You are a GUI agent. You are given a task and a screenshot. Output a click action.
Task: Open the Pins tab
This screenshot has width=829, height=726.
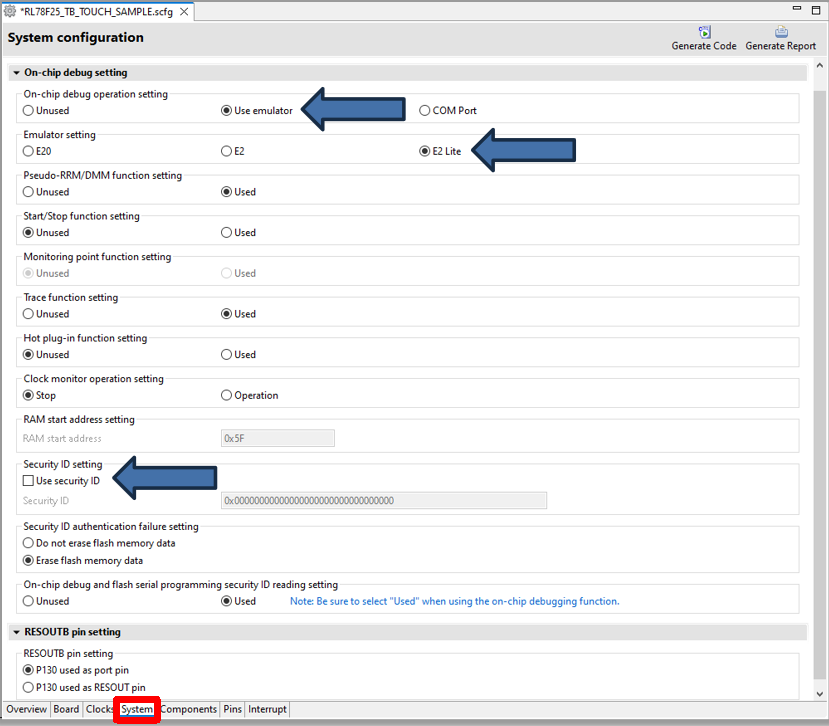pos(232,709)
